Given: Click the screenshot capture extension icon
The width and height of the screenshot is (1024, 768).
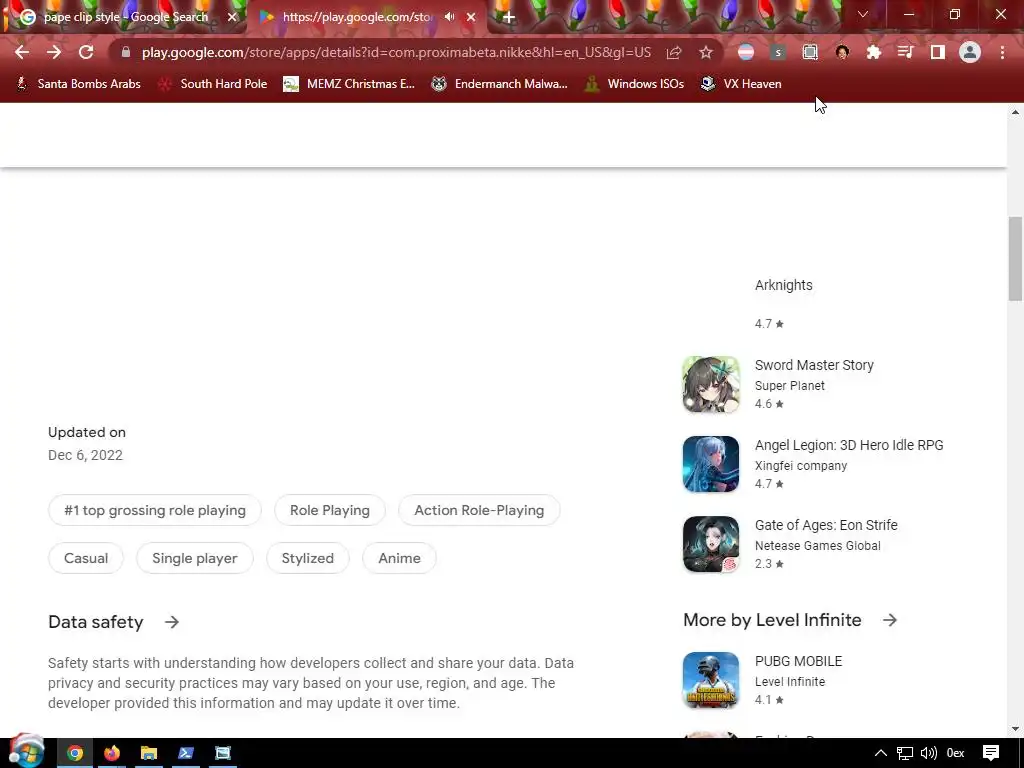Looking at the screenshot, I should point(810,52).
